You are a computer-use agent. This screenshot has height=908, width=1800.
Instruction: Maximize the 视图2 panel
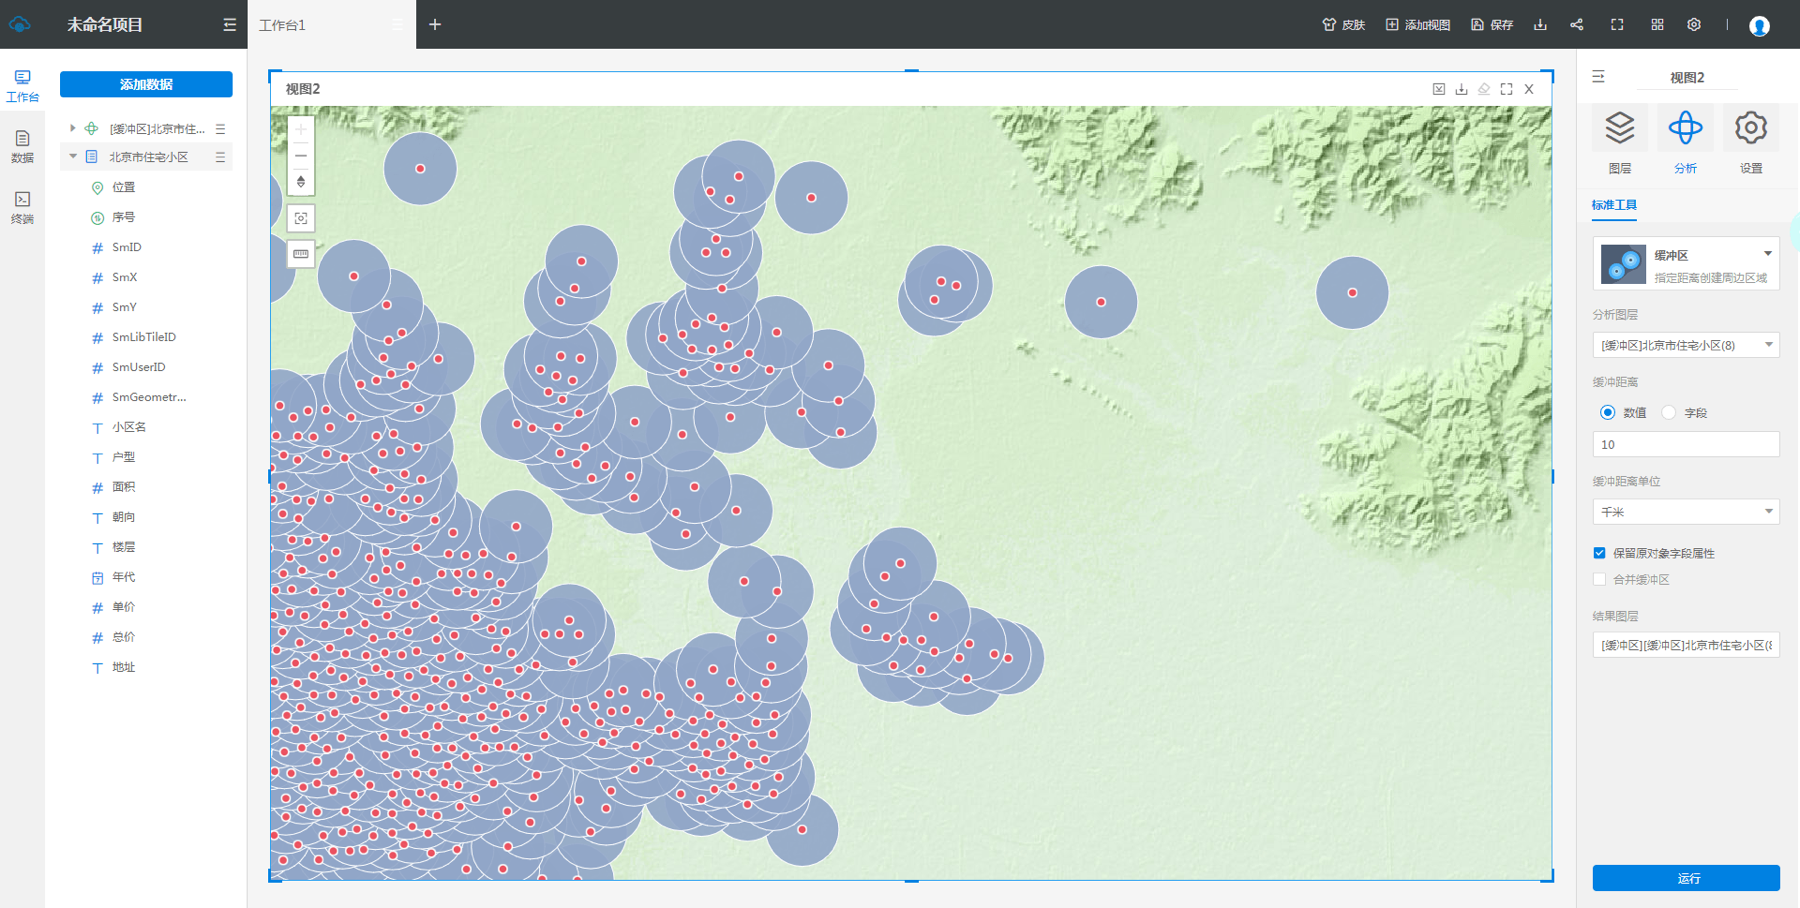1506,89
